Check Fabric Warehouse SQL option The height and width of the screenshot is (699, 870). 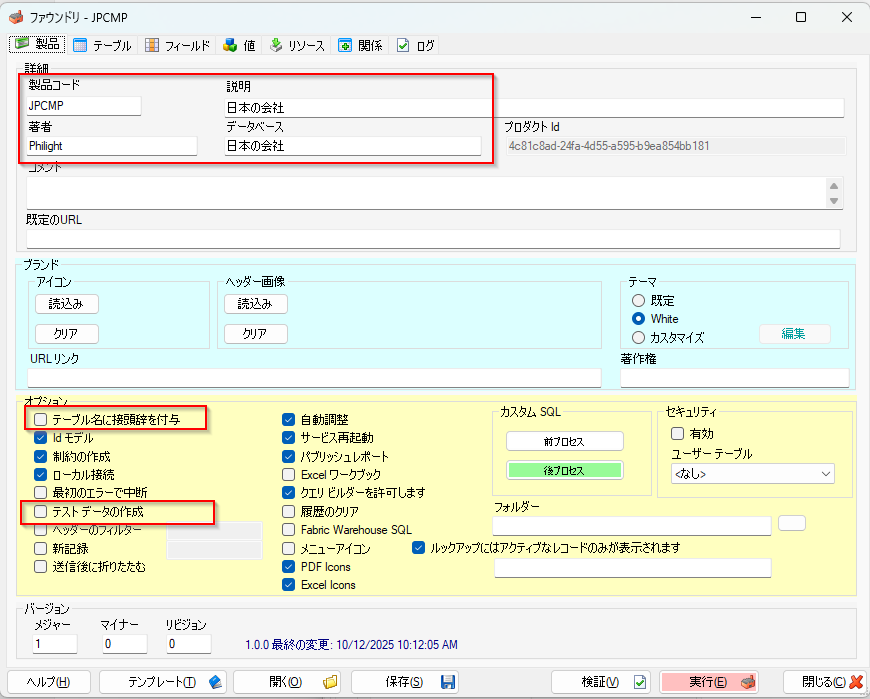point(289,530)
